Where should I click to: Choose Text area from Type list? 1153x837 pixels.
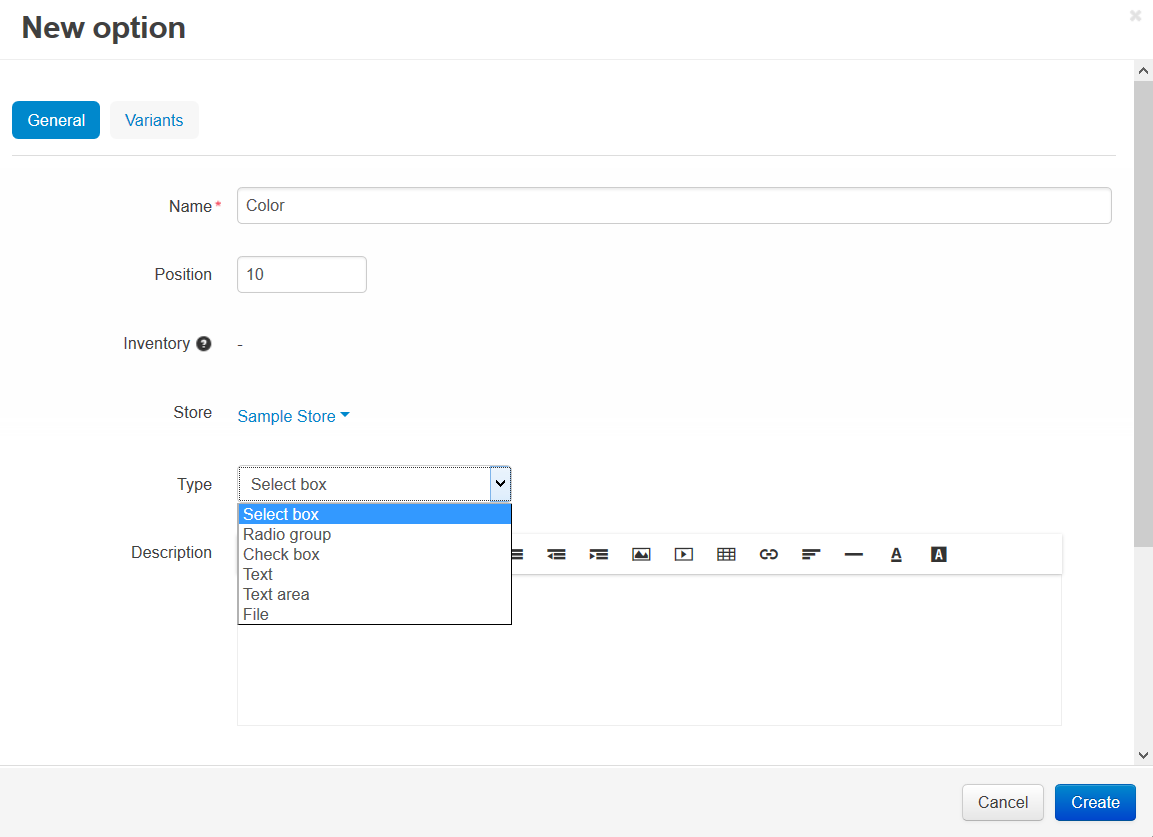(x=374, y=594)
